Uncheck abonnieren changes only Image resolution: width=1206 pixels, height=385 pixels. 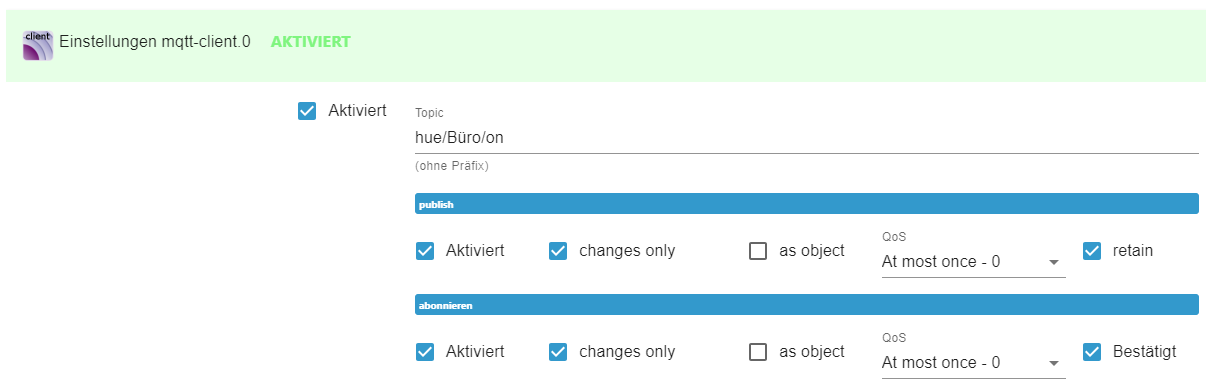click(558, 352)
